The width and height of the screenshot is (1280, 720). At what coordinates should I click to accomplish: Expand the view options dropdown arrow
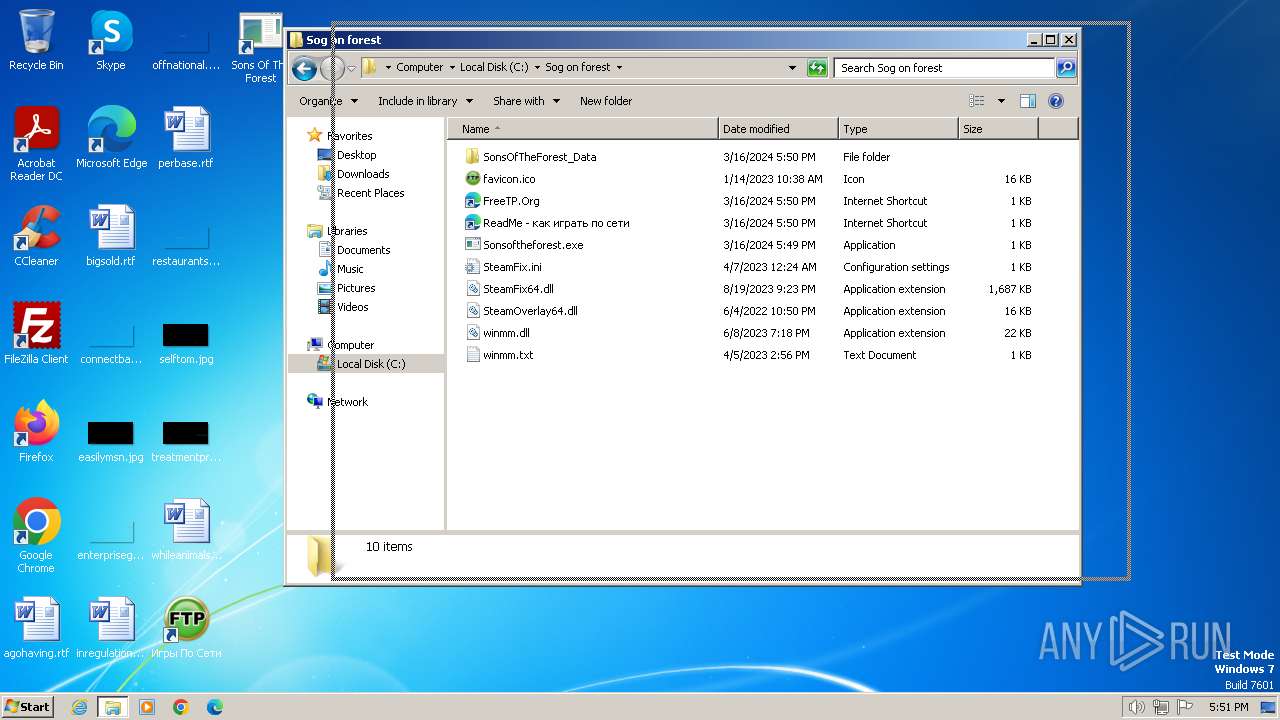(1001, 101)
